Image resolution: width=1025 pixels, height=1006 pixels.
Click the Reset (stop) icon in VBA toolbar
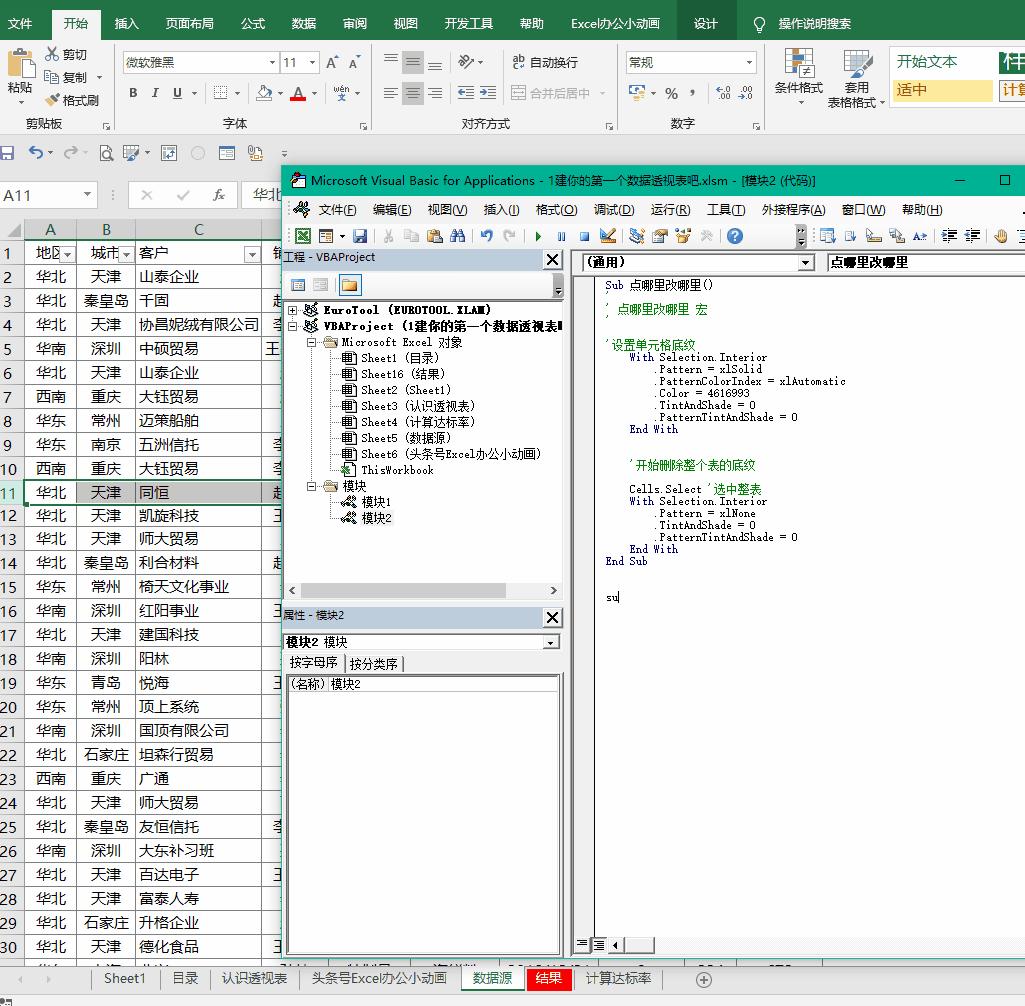pyautogui.click(x=584, y=236)
